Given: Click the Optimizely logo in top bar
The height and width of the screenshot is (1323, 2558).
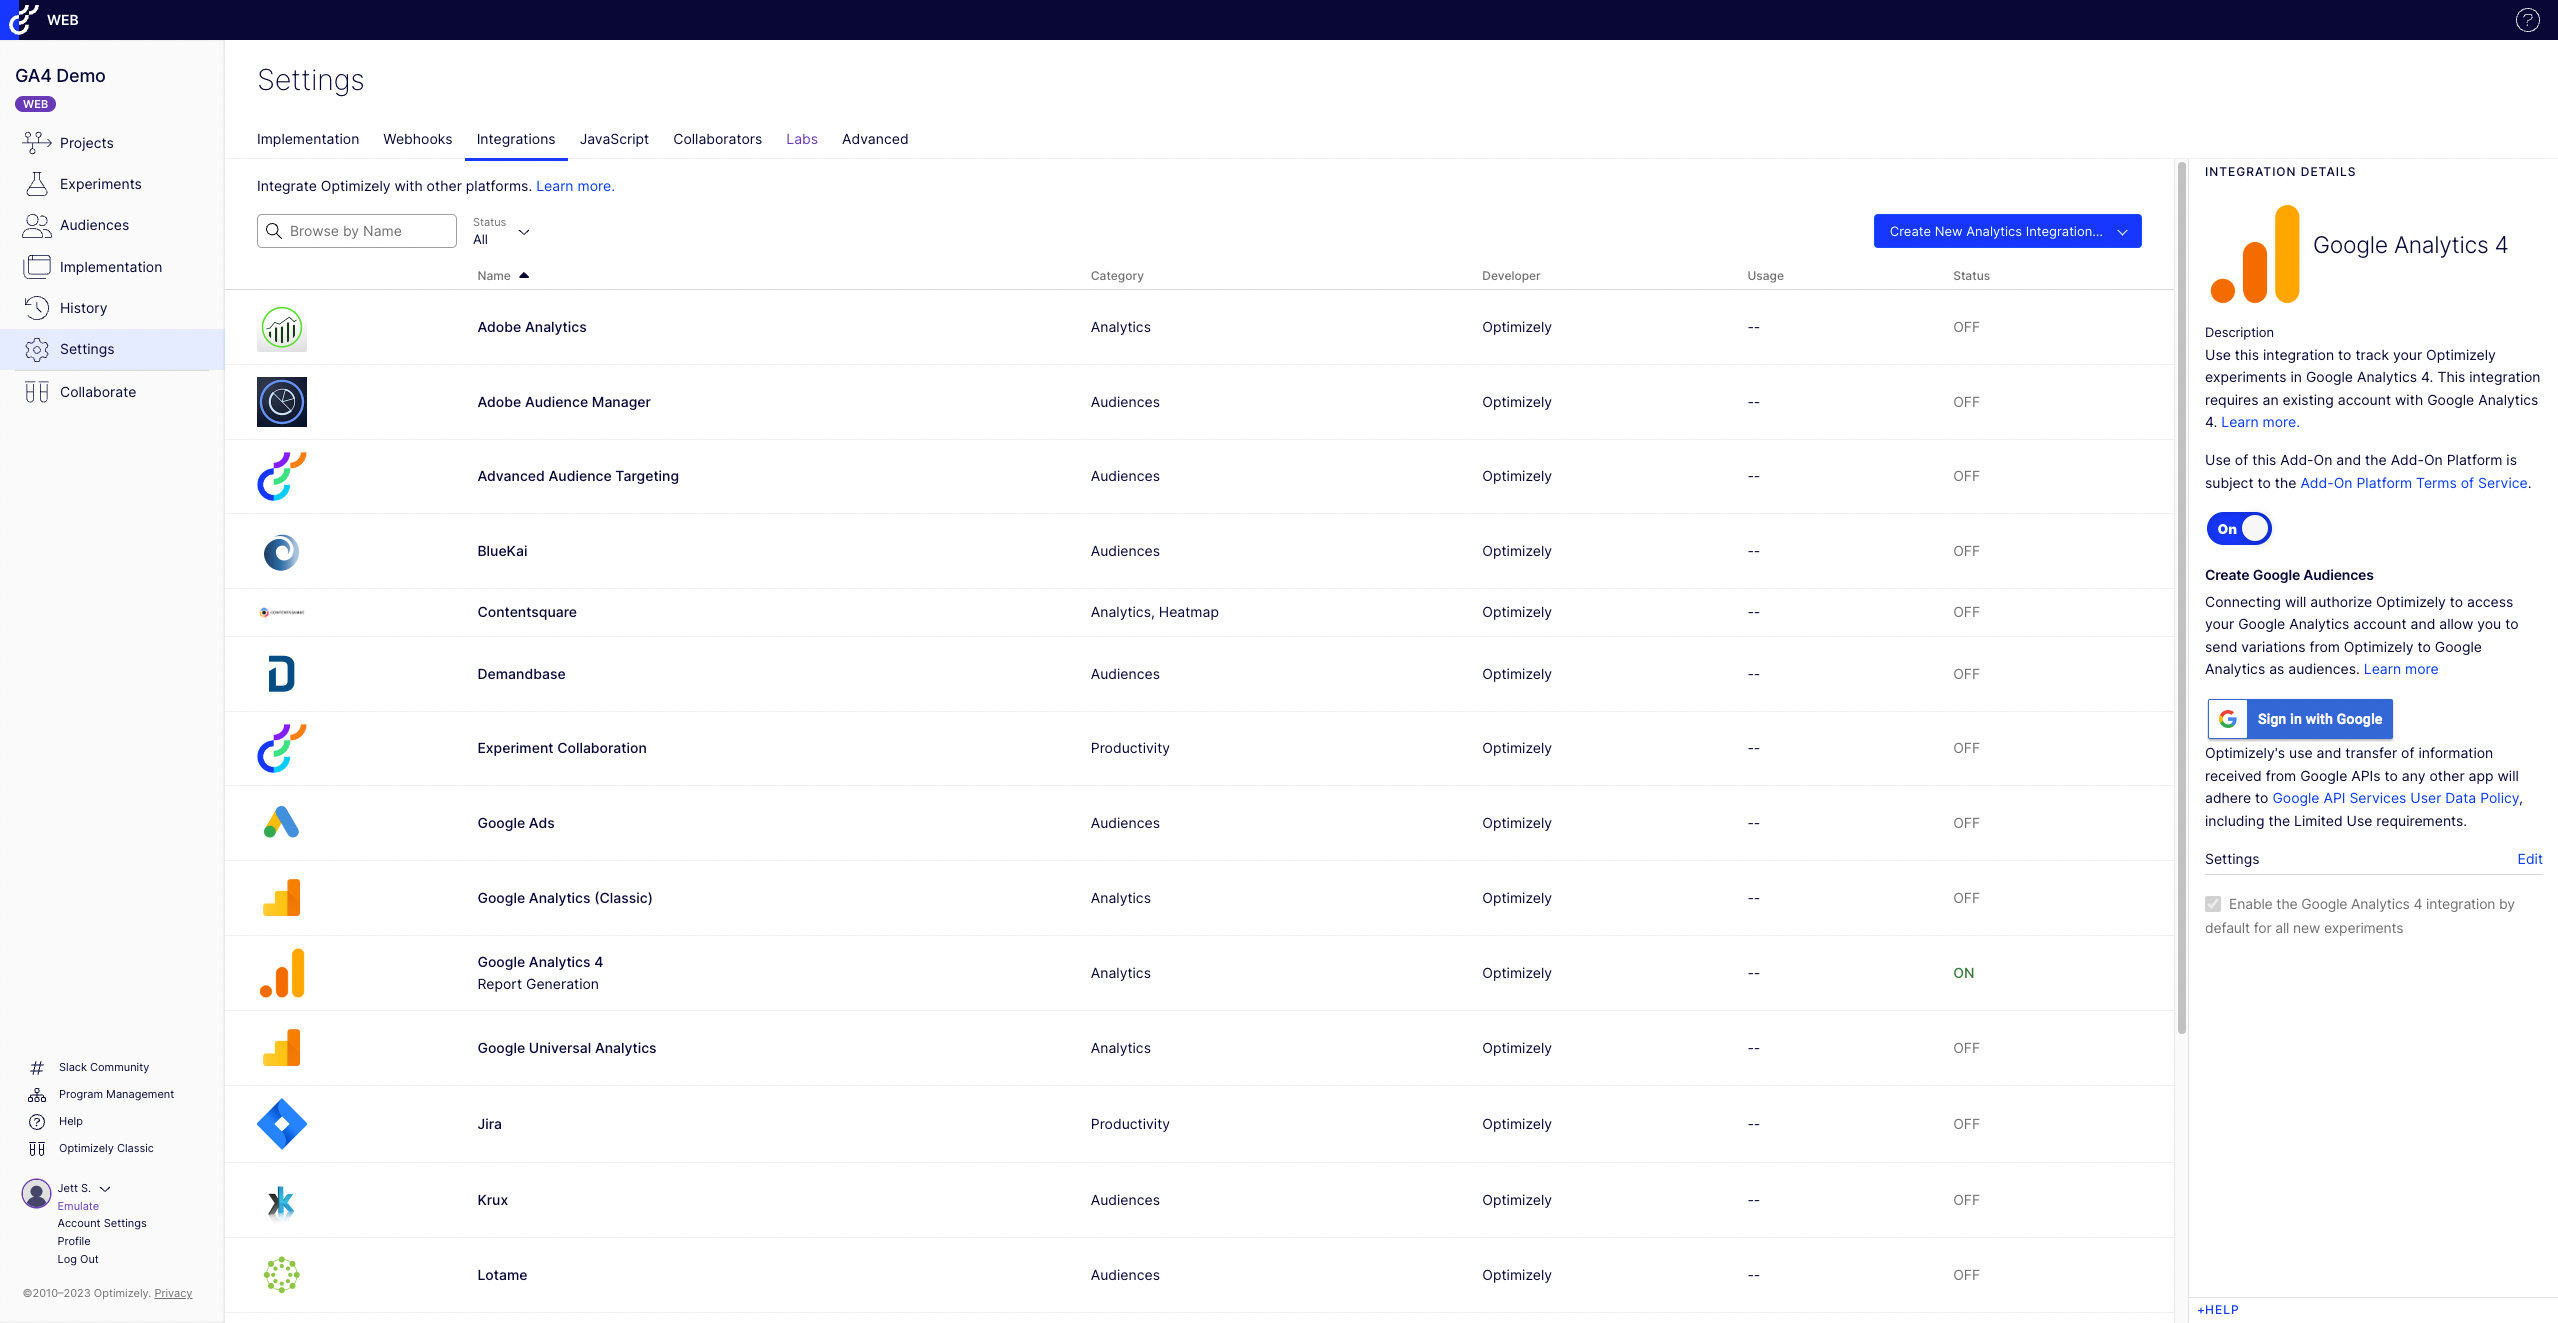Looking at the screenshot, I should (x=22, y=19).
